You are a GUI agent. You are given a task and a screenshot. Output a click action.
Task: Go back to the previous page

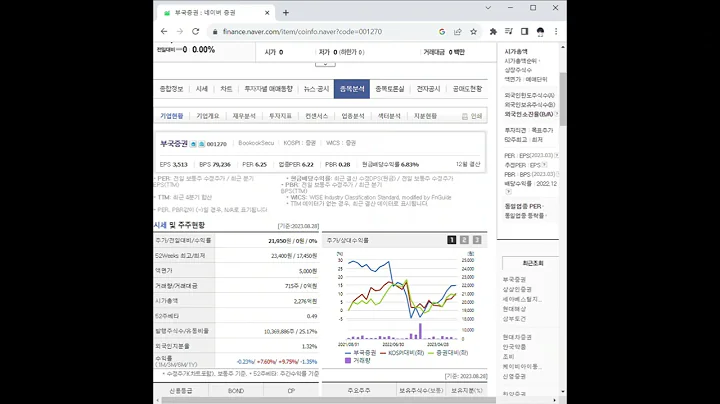pyautogui.click(x=164, y=32)
